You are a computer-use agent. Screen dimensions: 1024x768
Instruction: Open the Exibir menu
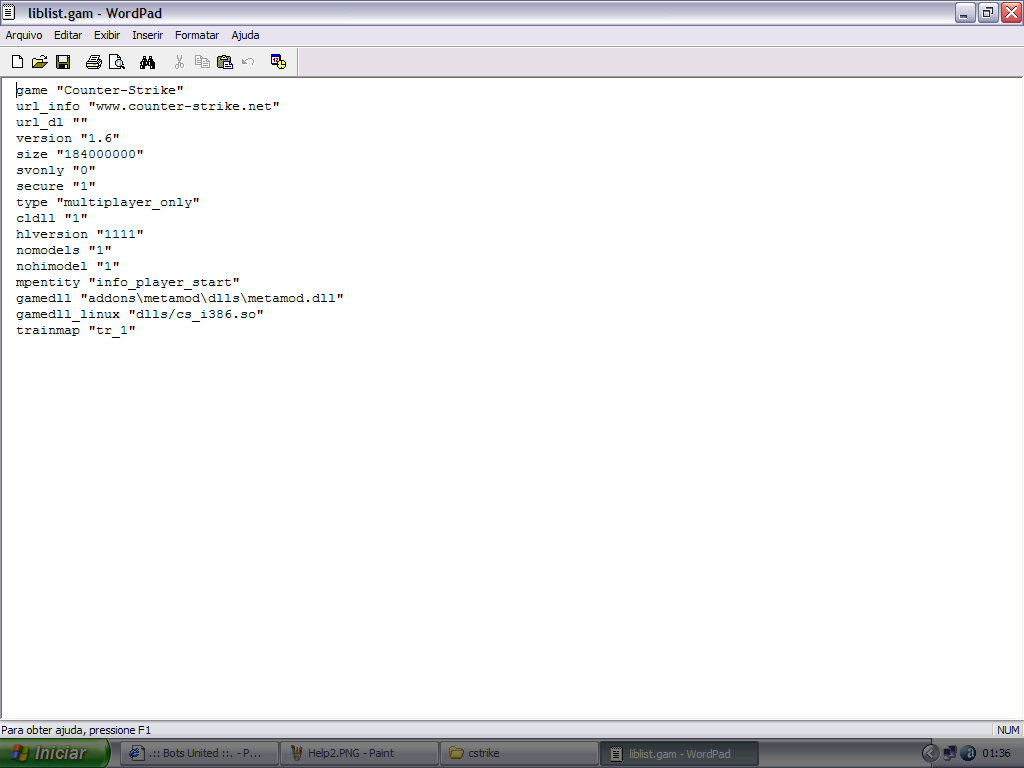[x=107, y=35]
